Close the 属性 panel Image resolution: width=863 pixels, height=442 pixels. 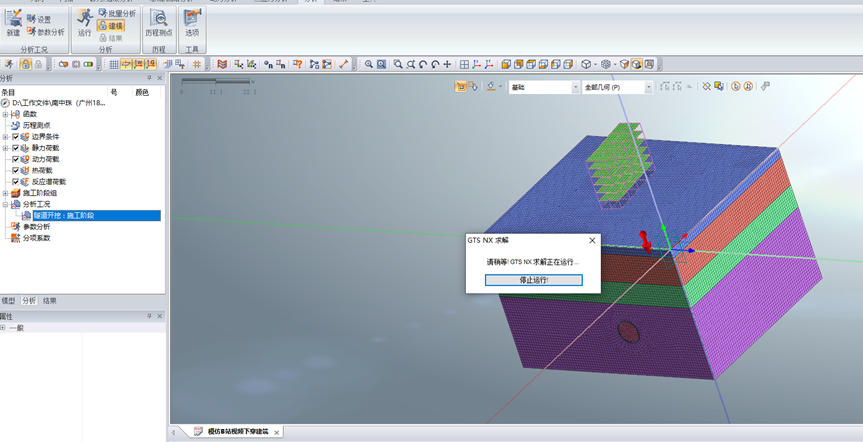pos(160,316)
